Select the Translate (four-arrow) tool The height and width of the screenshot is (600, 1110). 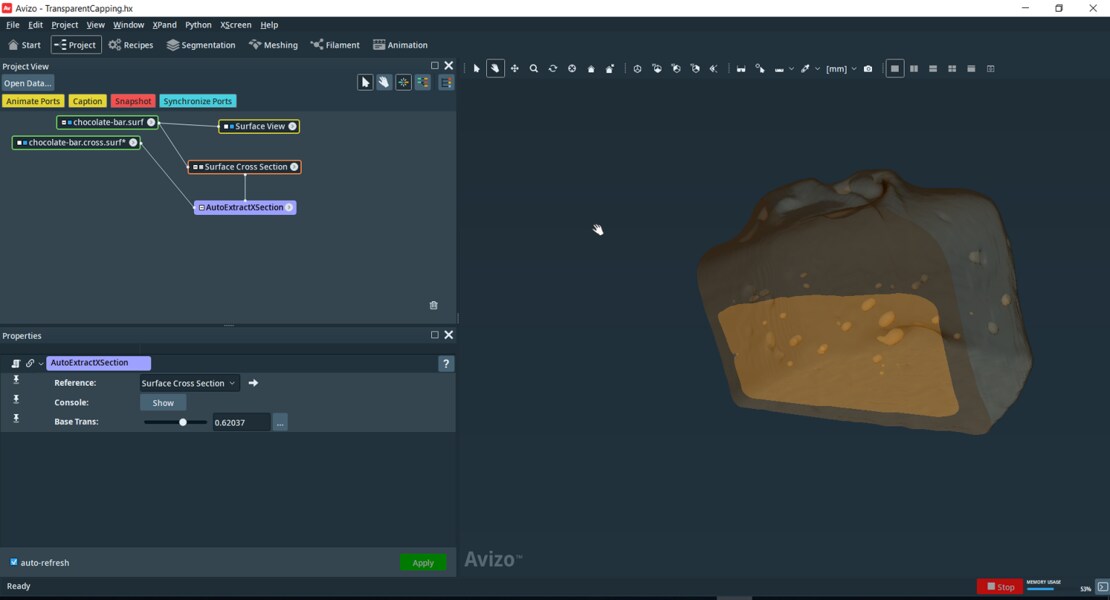tap(515, 69)
